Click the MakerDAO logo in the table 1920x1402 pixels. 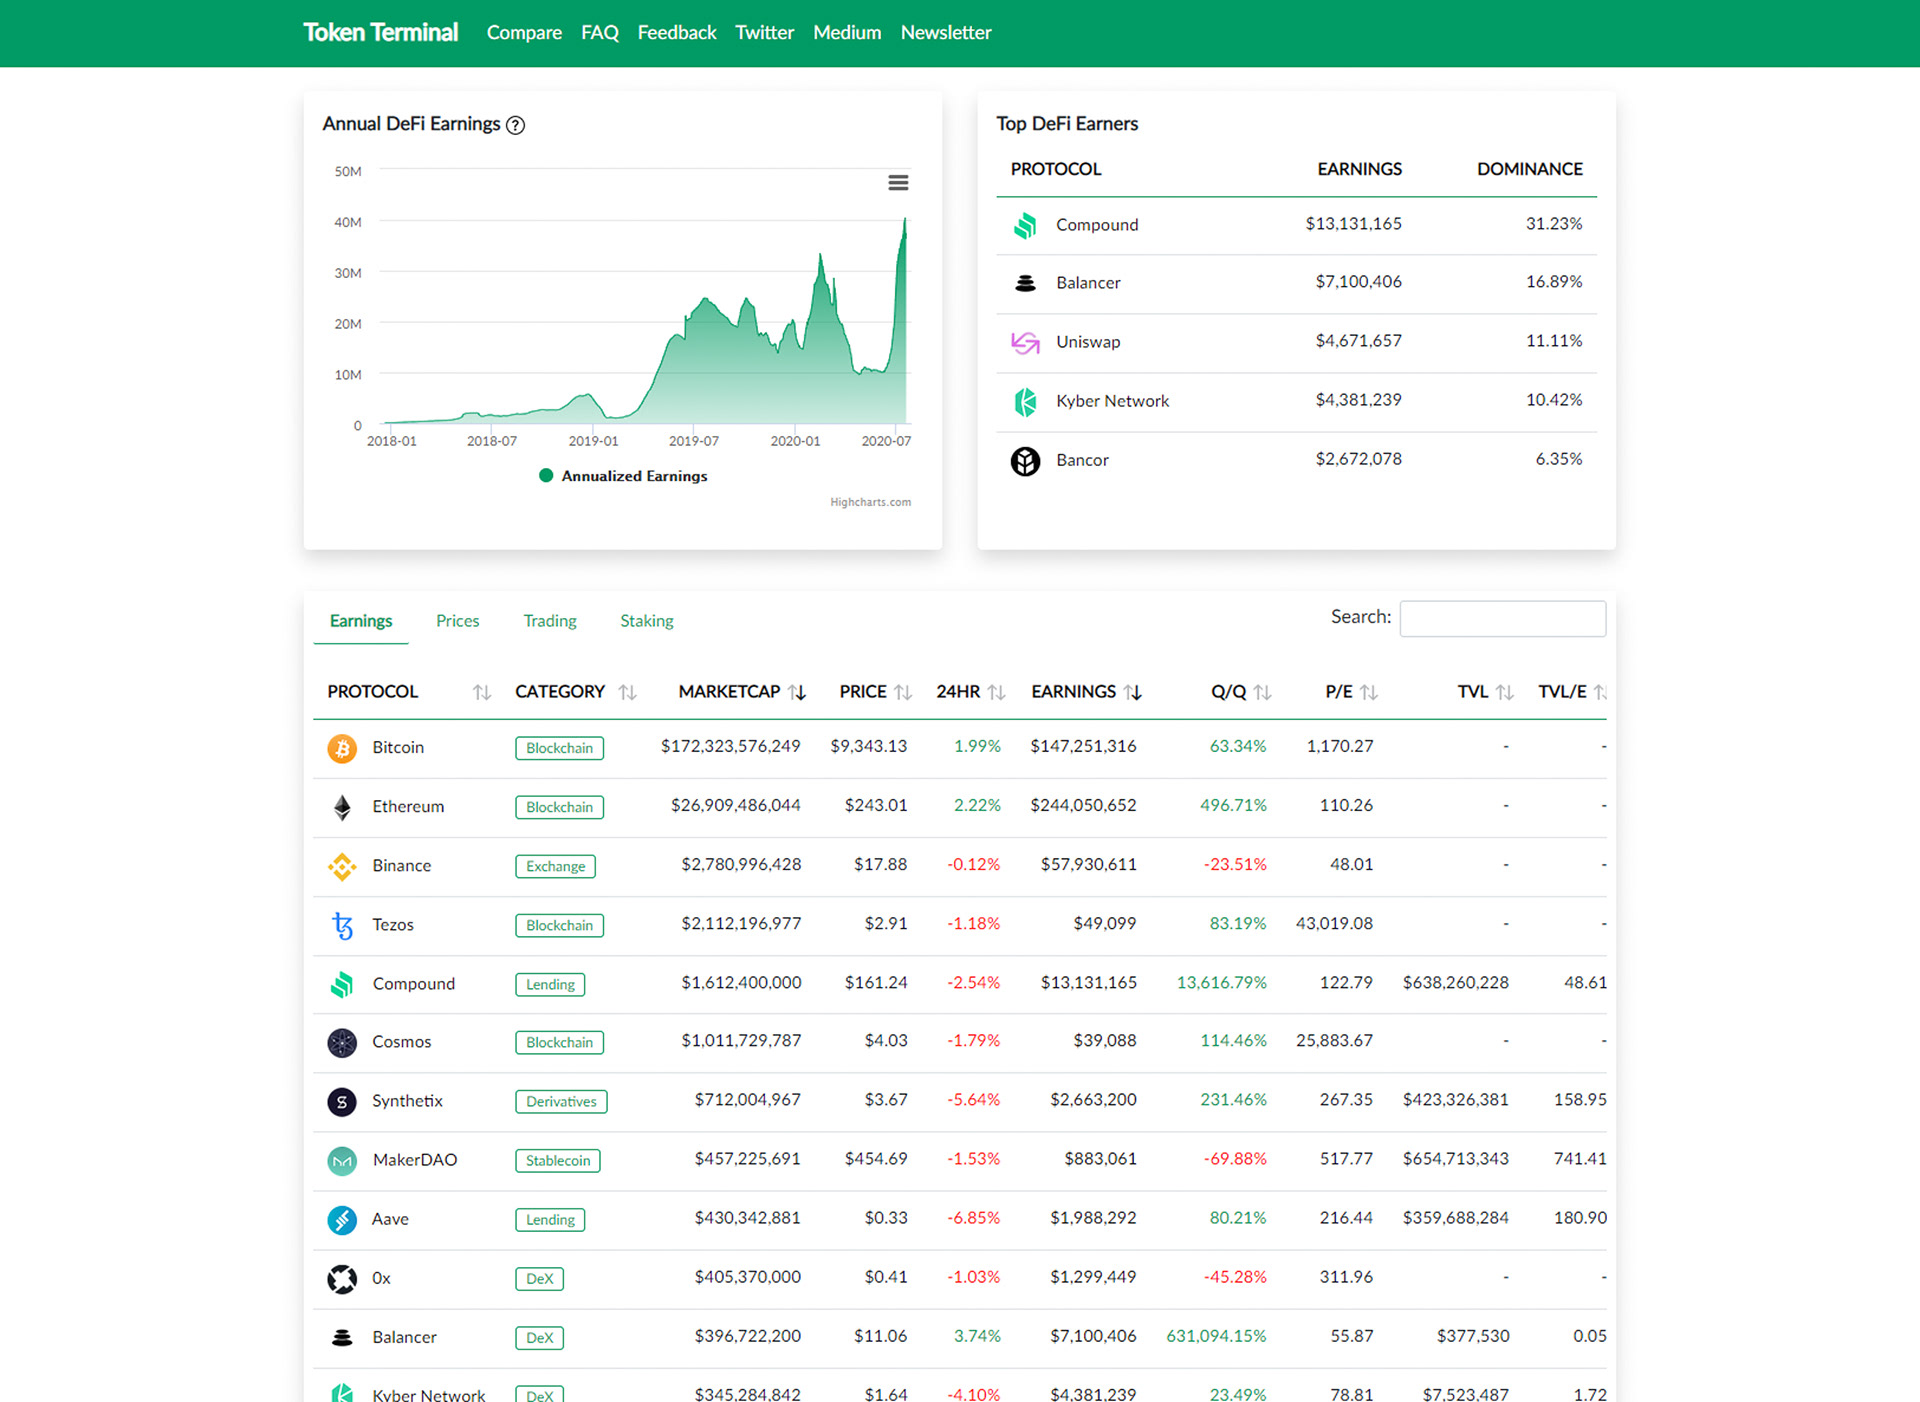tap(342, 1160)
